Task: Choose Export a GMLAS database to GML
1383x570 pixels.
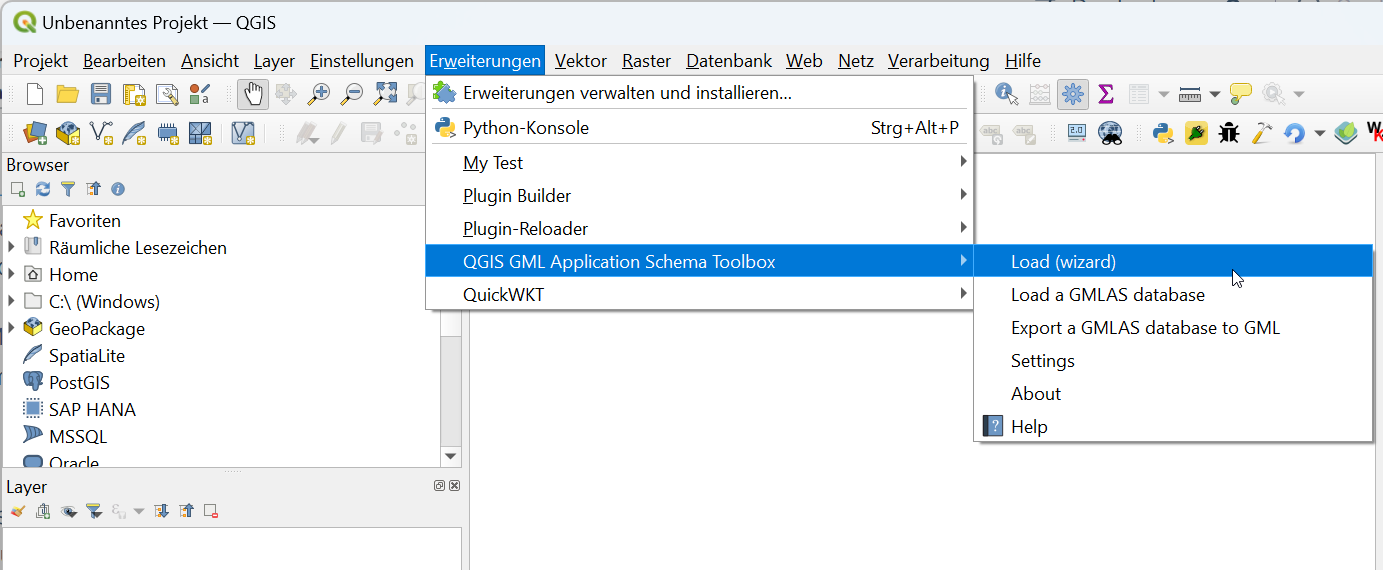Action: tap(1145, 328)
